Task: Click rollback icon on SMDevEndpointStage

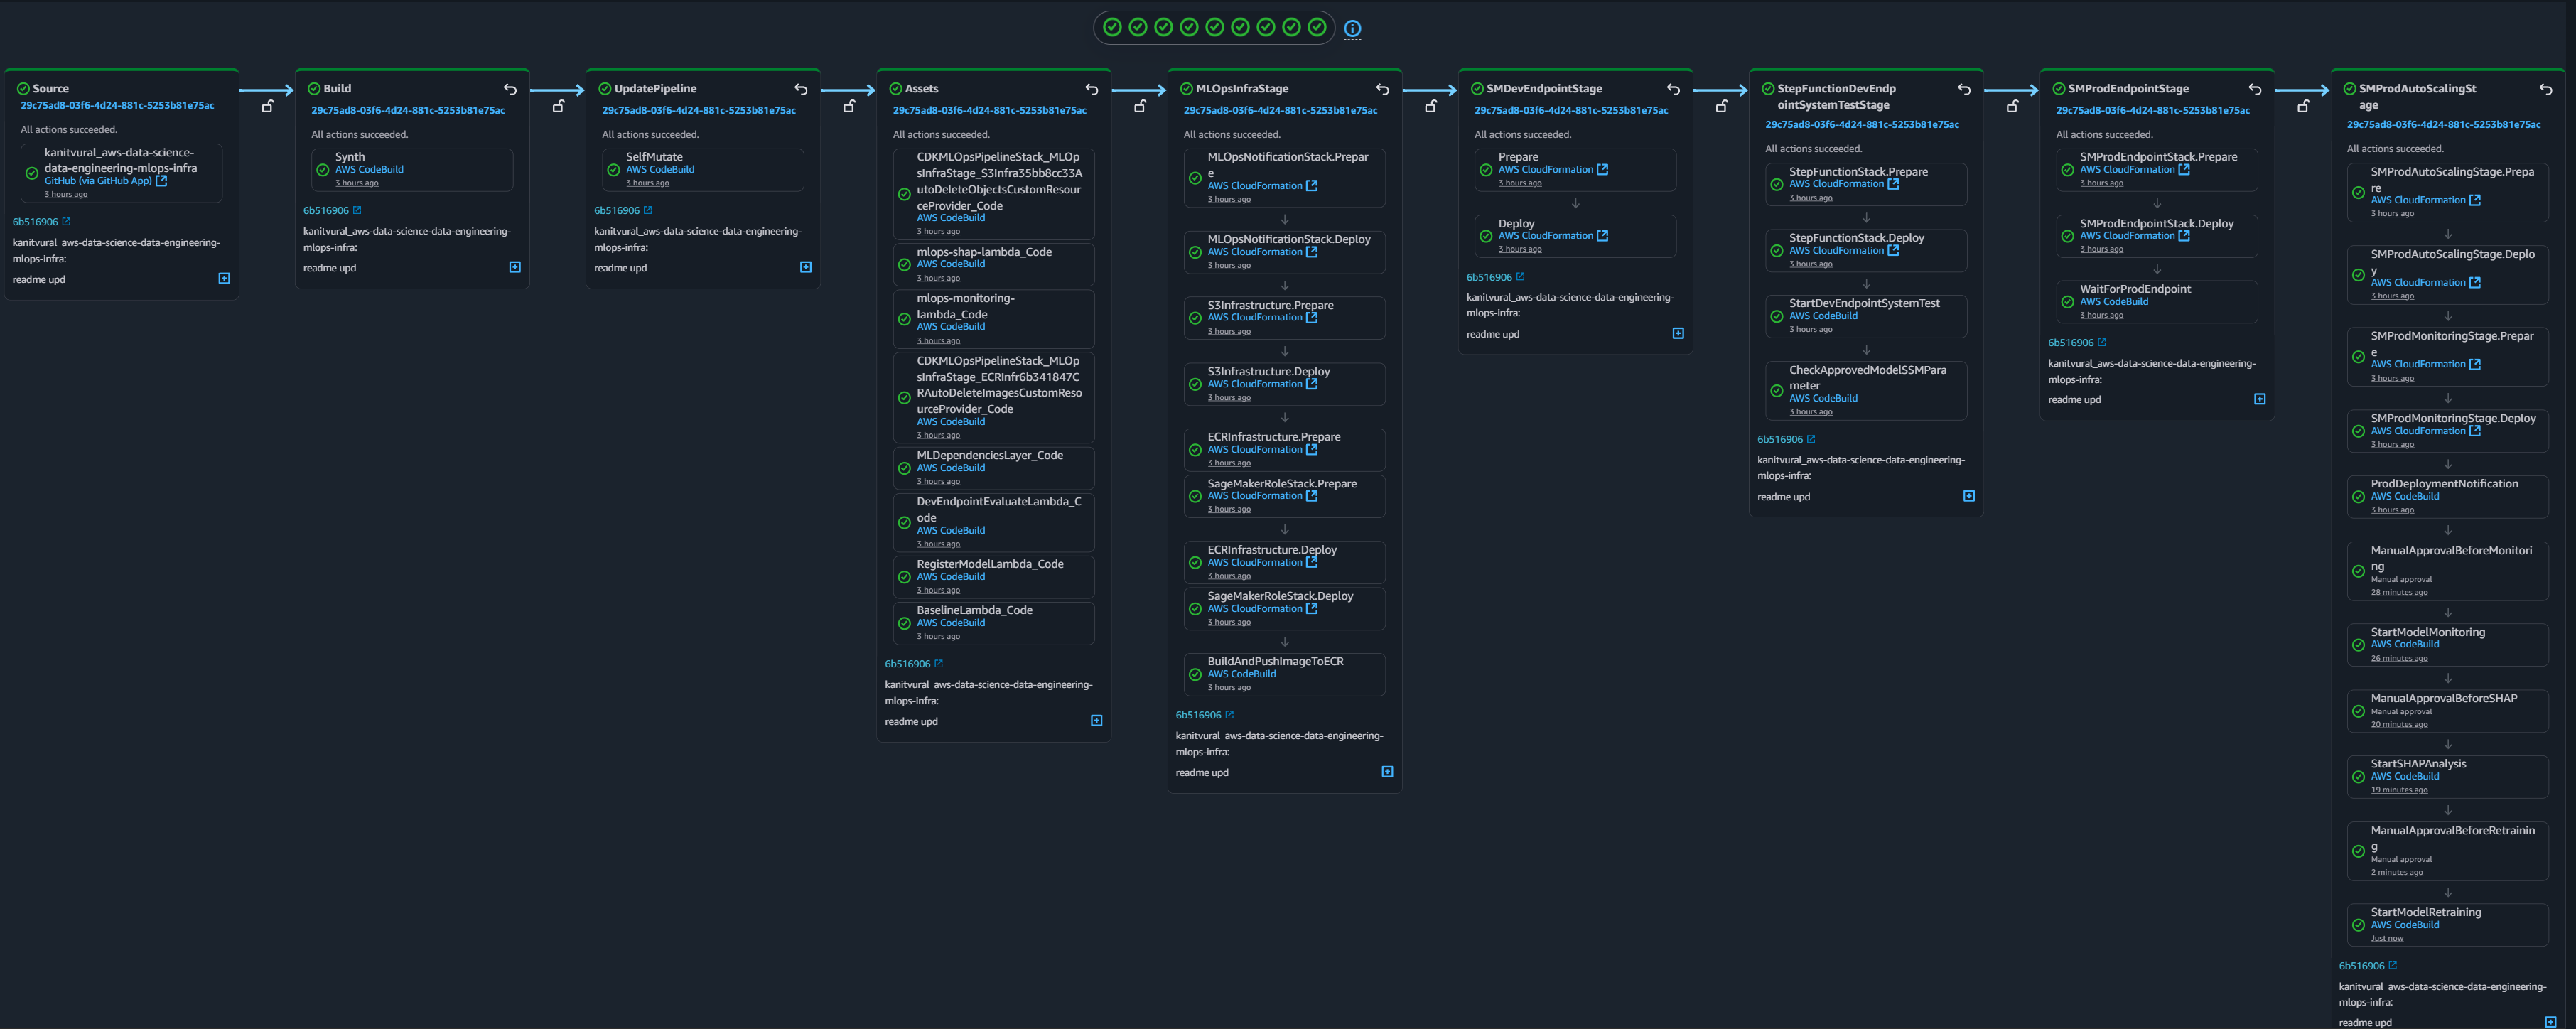Action: coord(1674,89)
